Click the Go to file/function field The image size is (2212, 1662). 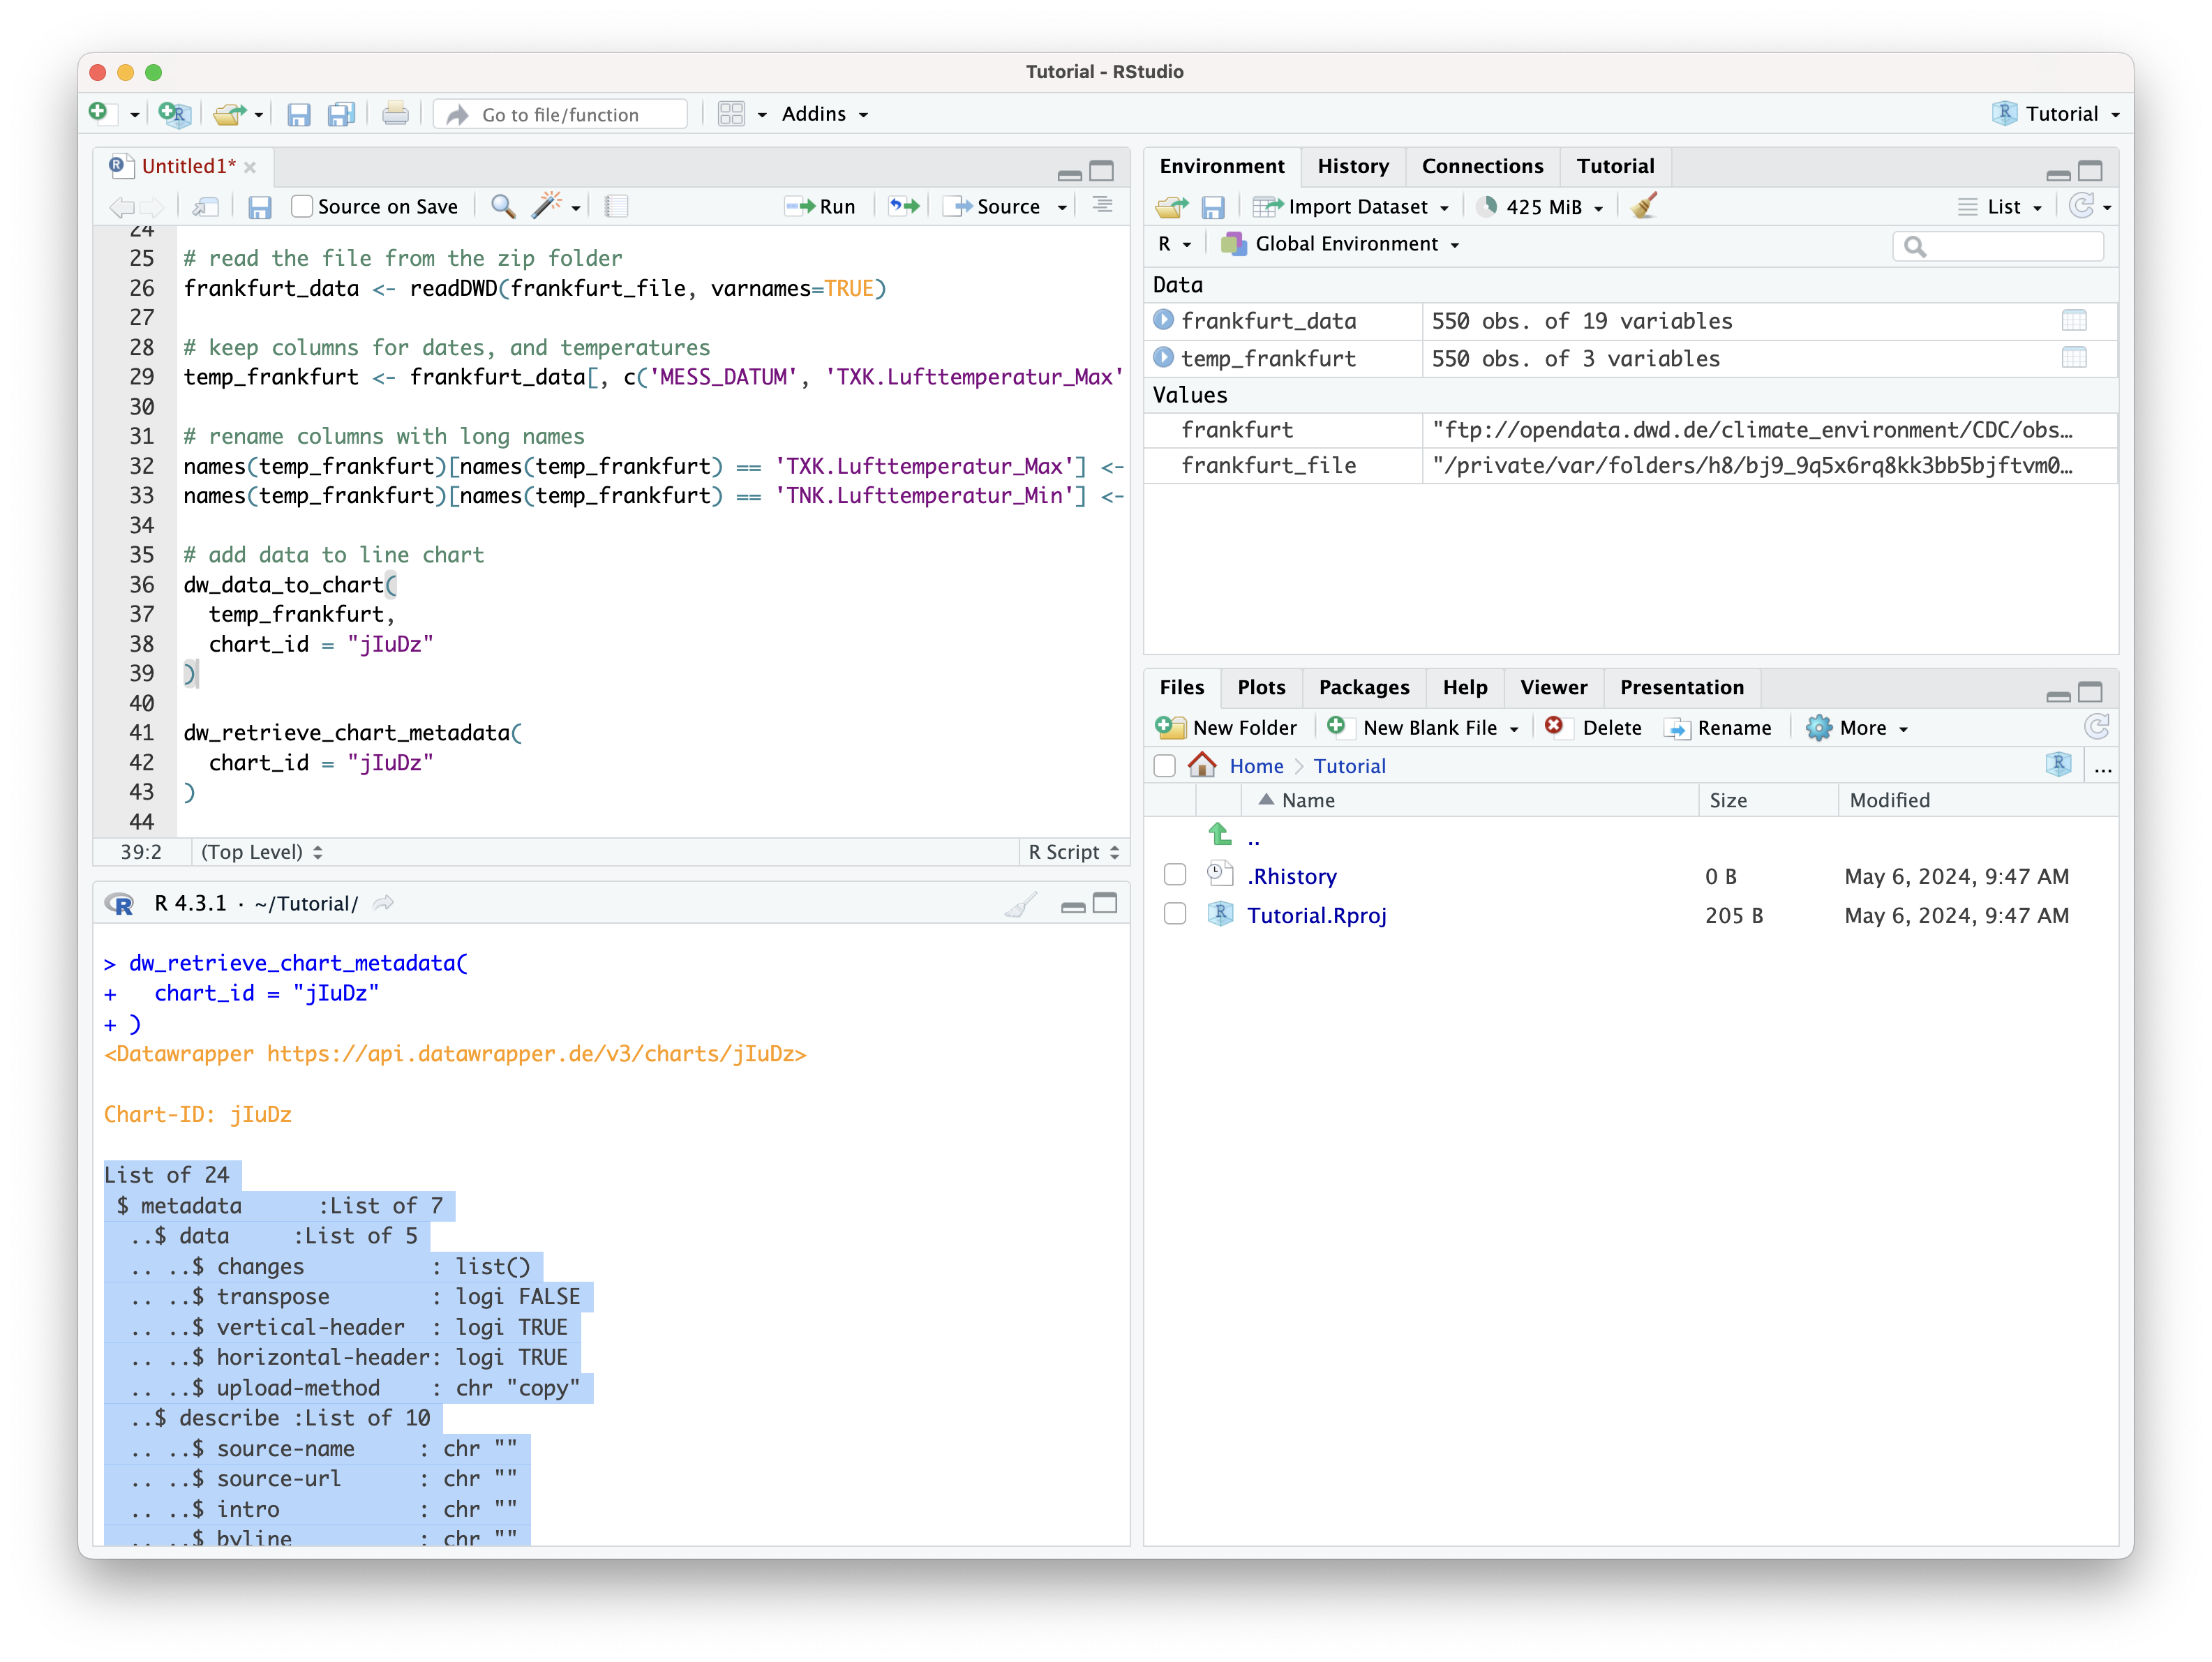click(561, 115)
